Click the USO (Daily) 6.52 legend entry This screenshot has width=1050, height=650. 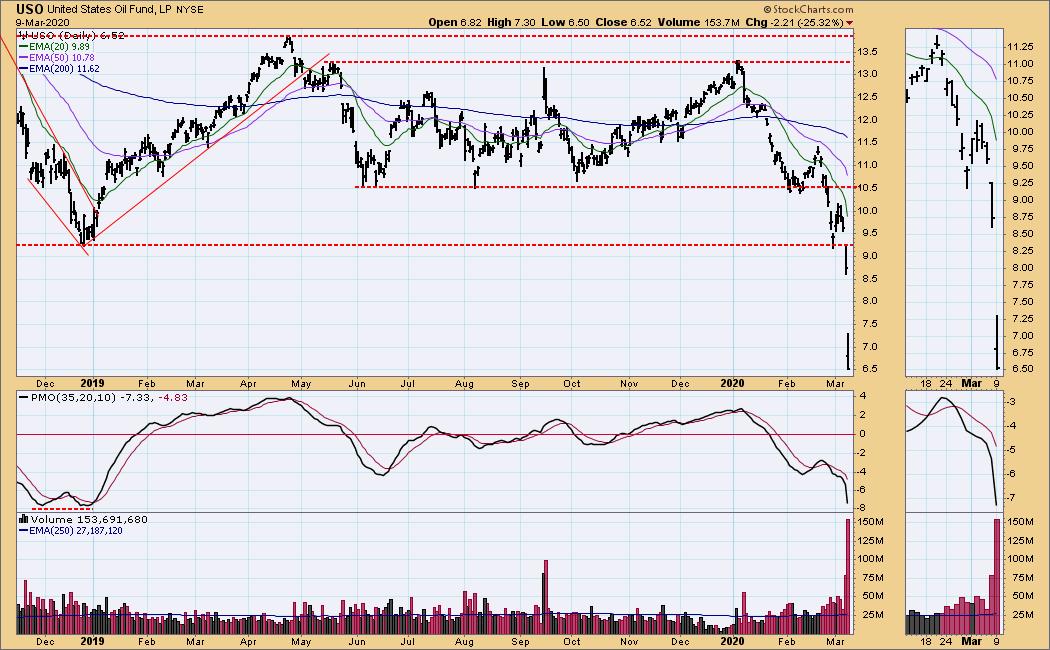pyautogui.click(x=76, y=35)
